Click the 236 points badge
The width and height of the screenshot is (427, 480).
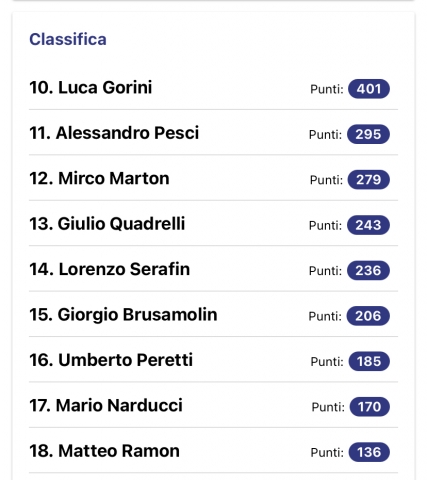[x=368, y=270]
